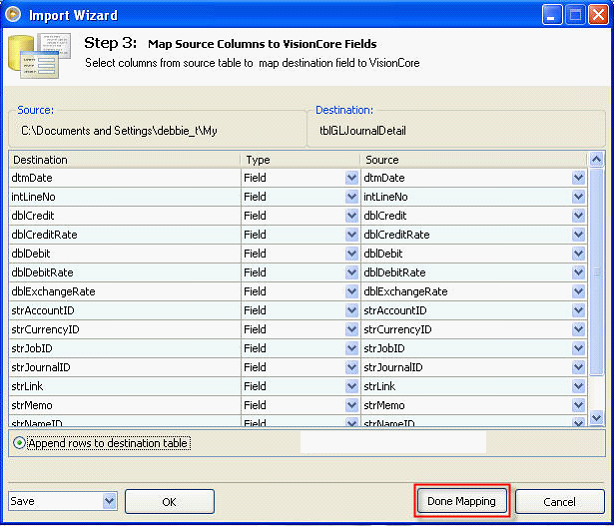The width and height of the screenshot is (615, 527).
Task: Open Type dropdown for strCurrencyID
Action: (x=351, y=329)
